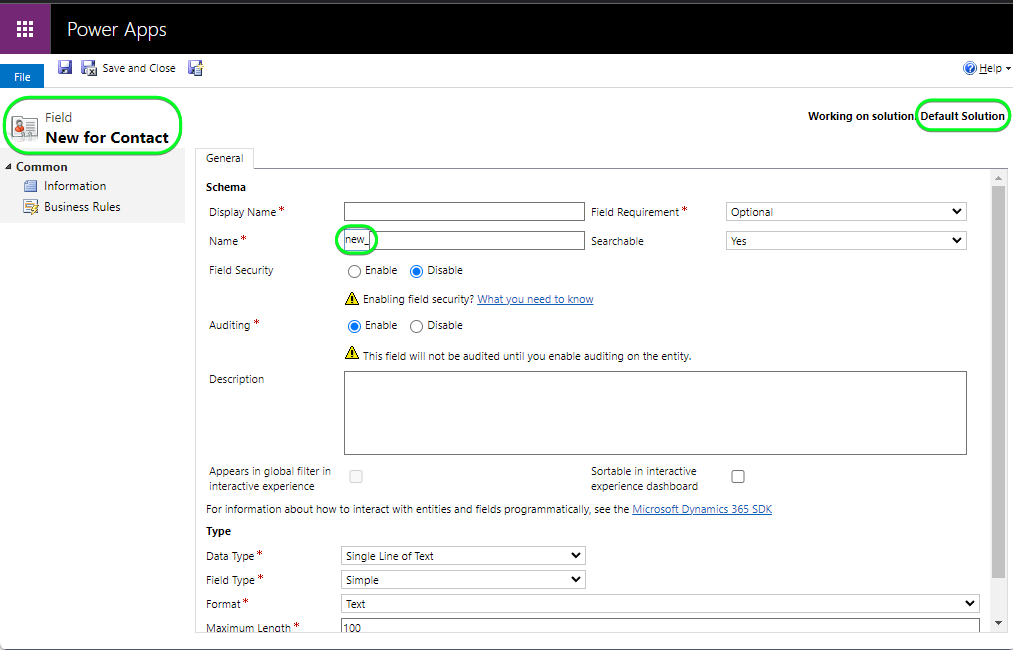Click the Save and Close icon
This screenshot has width=1013, height=650.
(89, 68)
